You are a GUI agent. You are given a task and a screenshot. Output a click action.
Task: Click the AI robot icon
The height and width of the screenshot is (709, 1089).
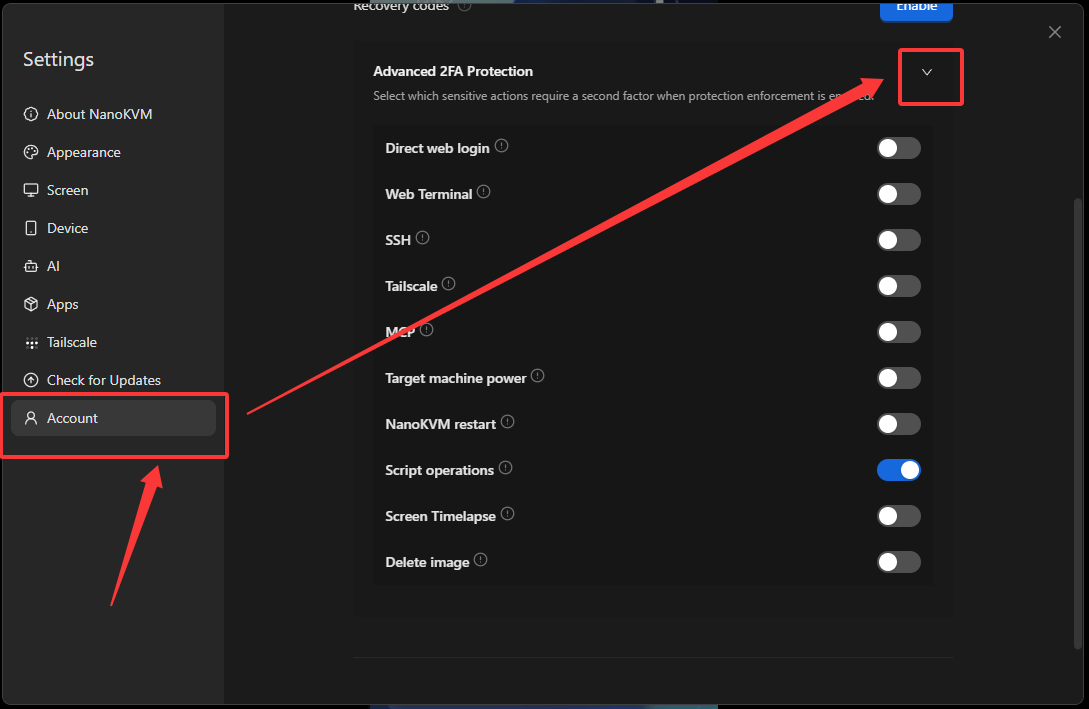31,266
